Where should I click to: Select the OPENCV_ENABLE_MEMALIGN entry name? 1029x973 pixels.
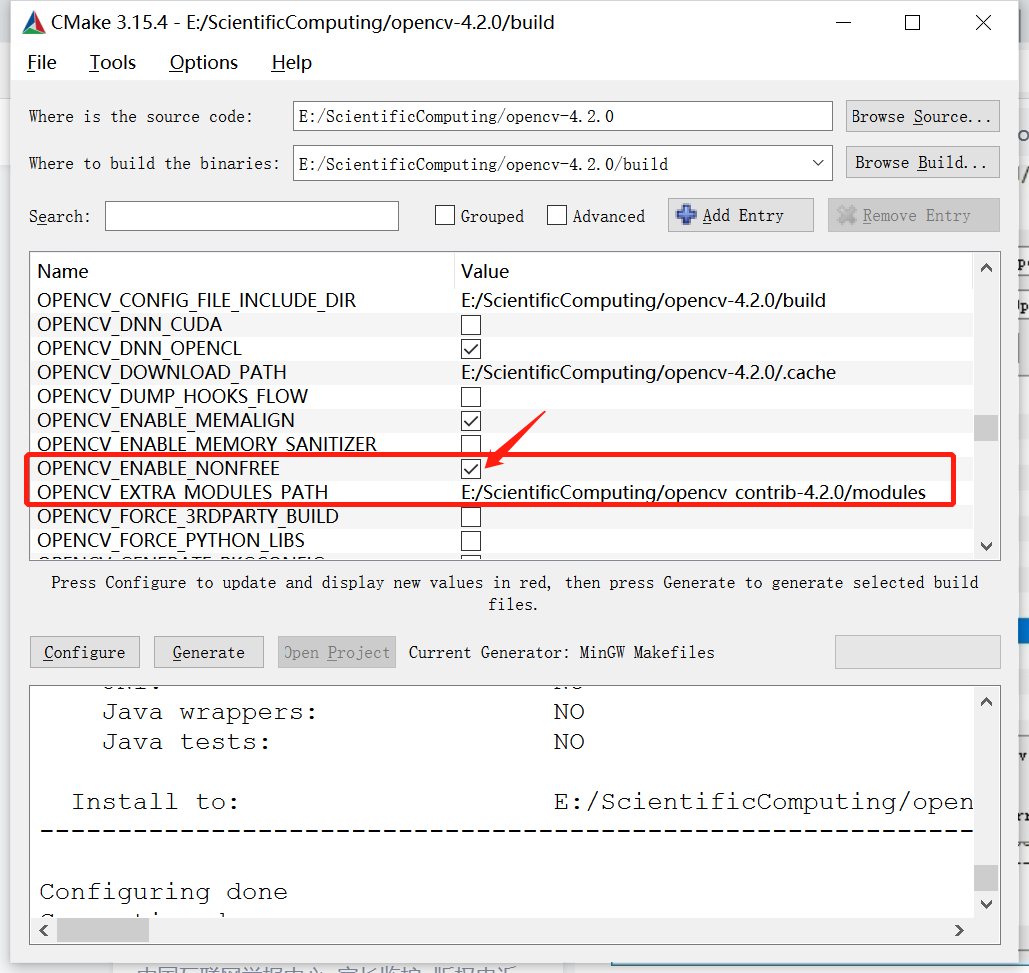165,421
